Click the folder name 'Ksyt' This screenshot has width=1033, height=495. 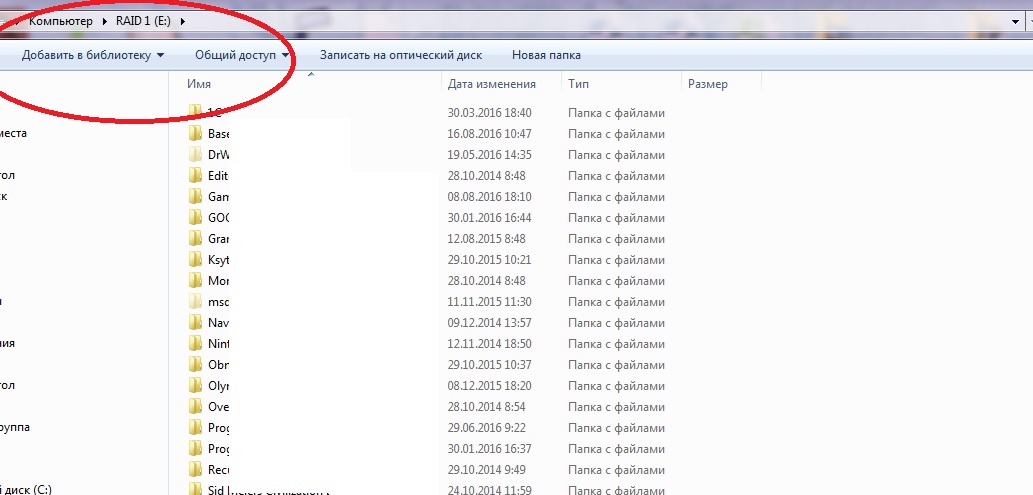tap(219, 260)
